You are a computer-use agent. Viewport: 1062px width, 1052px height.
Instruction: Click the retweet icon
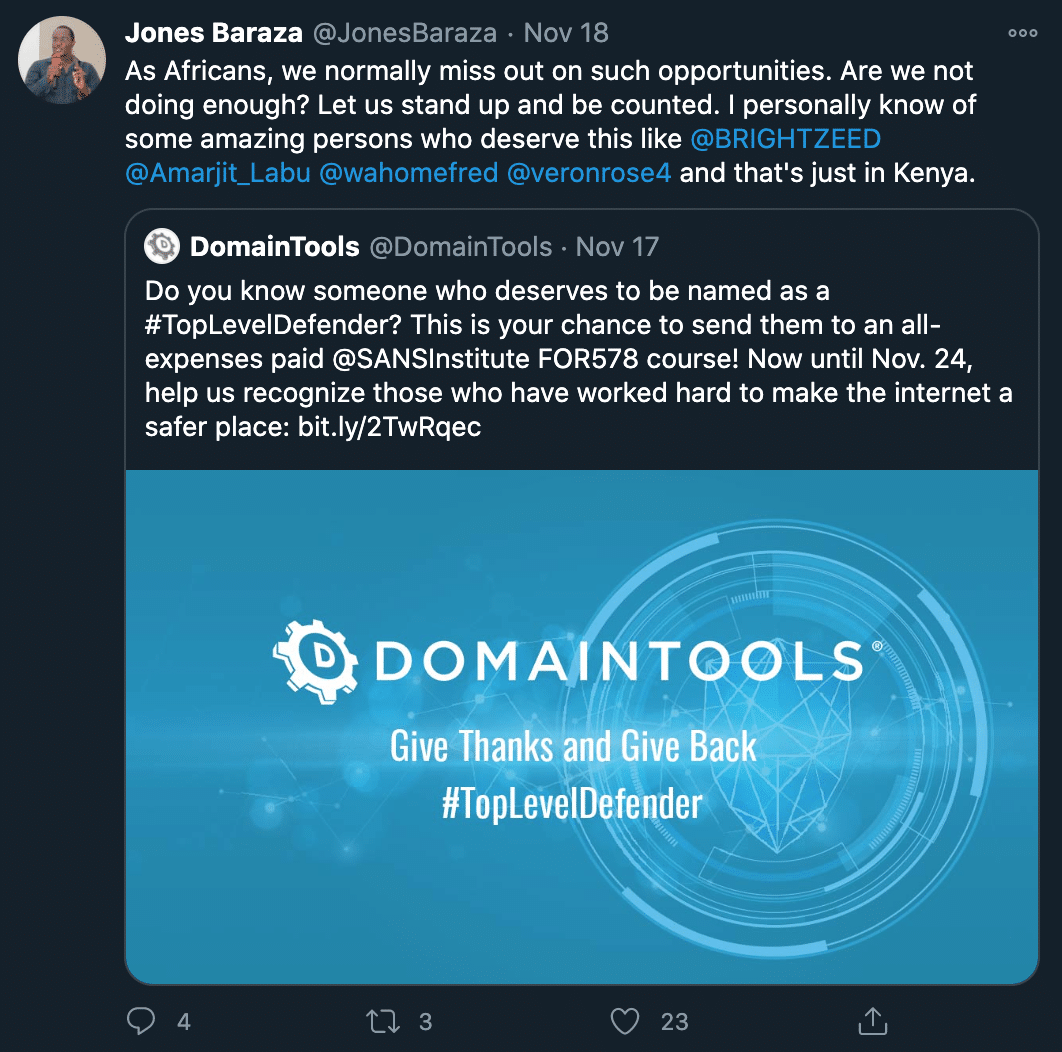(381, 1021)
